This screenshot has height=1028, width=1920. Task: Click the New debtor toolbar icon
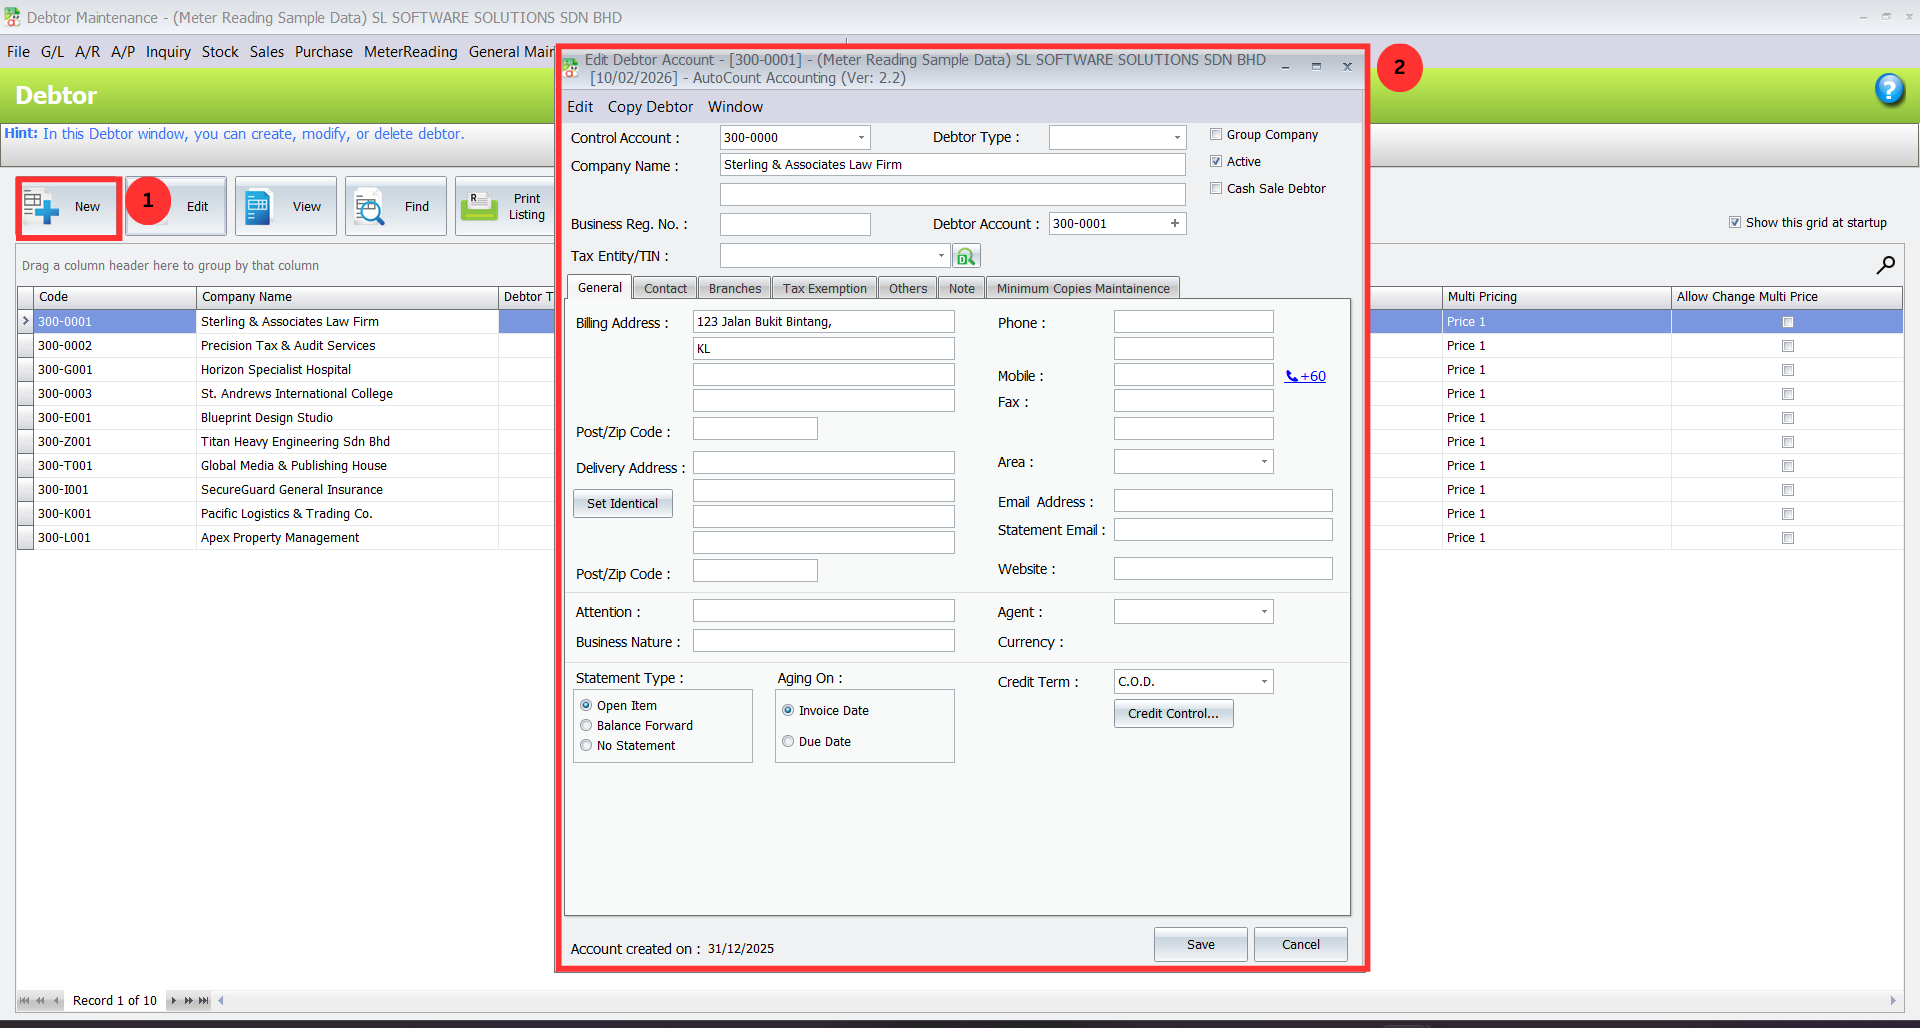point(42,207)
